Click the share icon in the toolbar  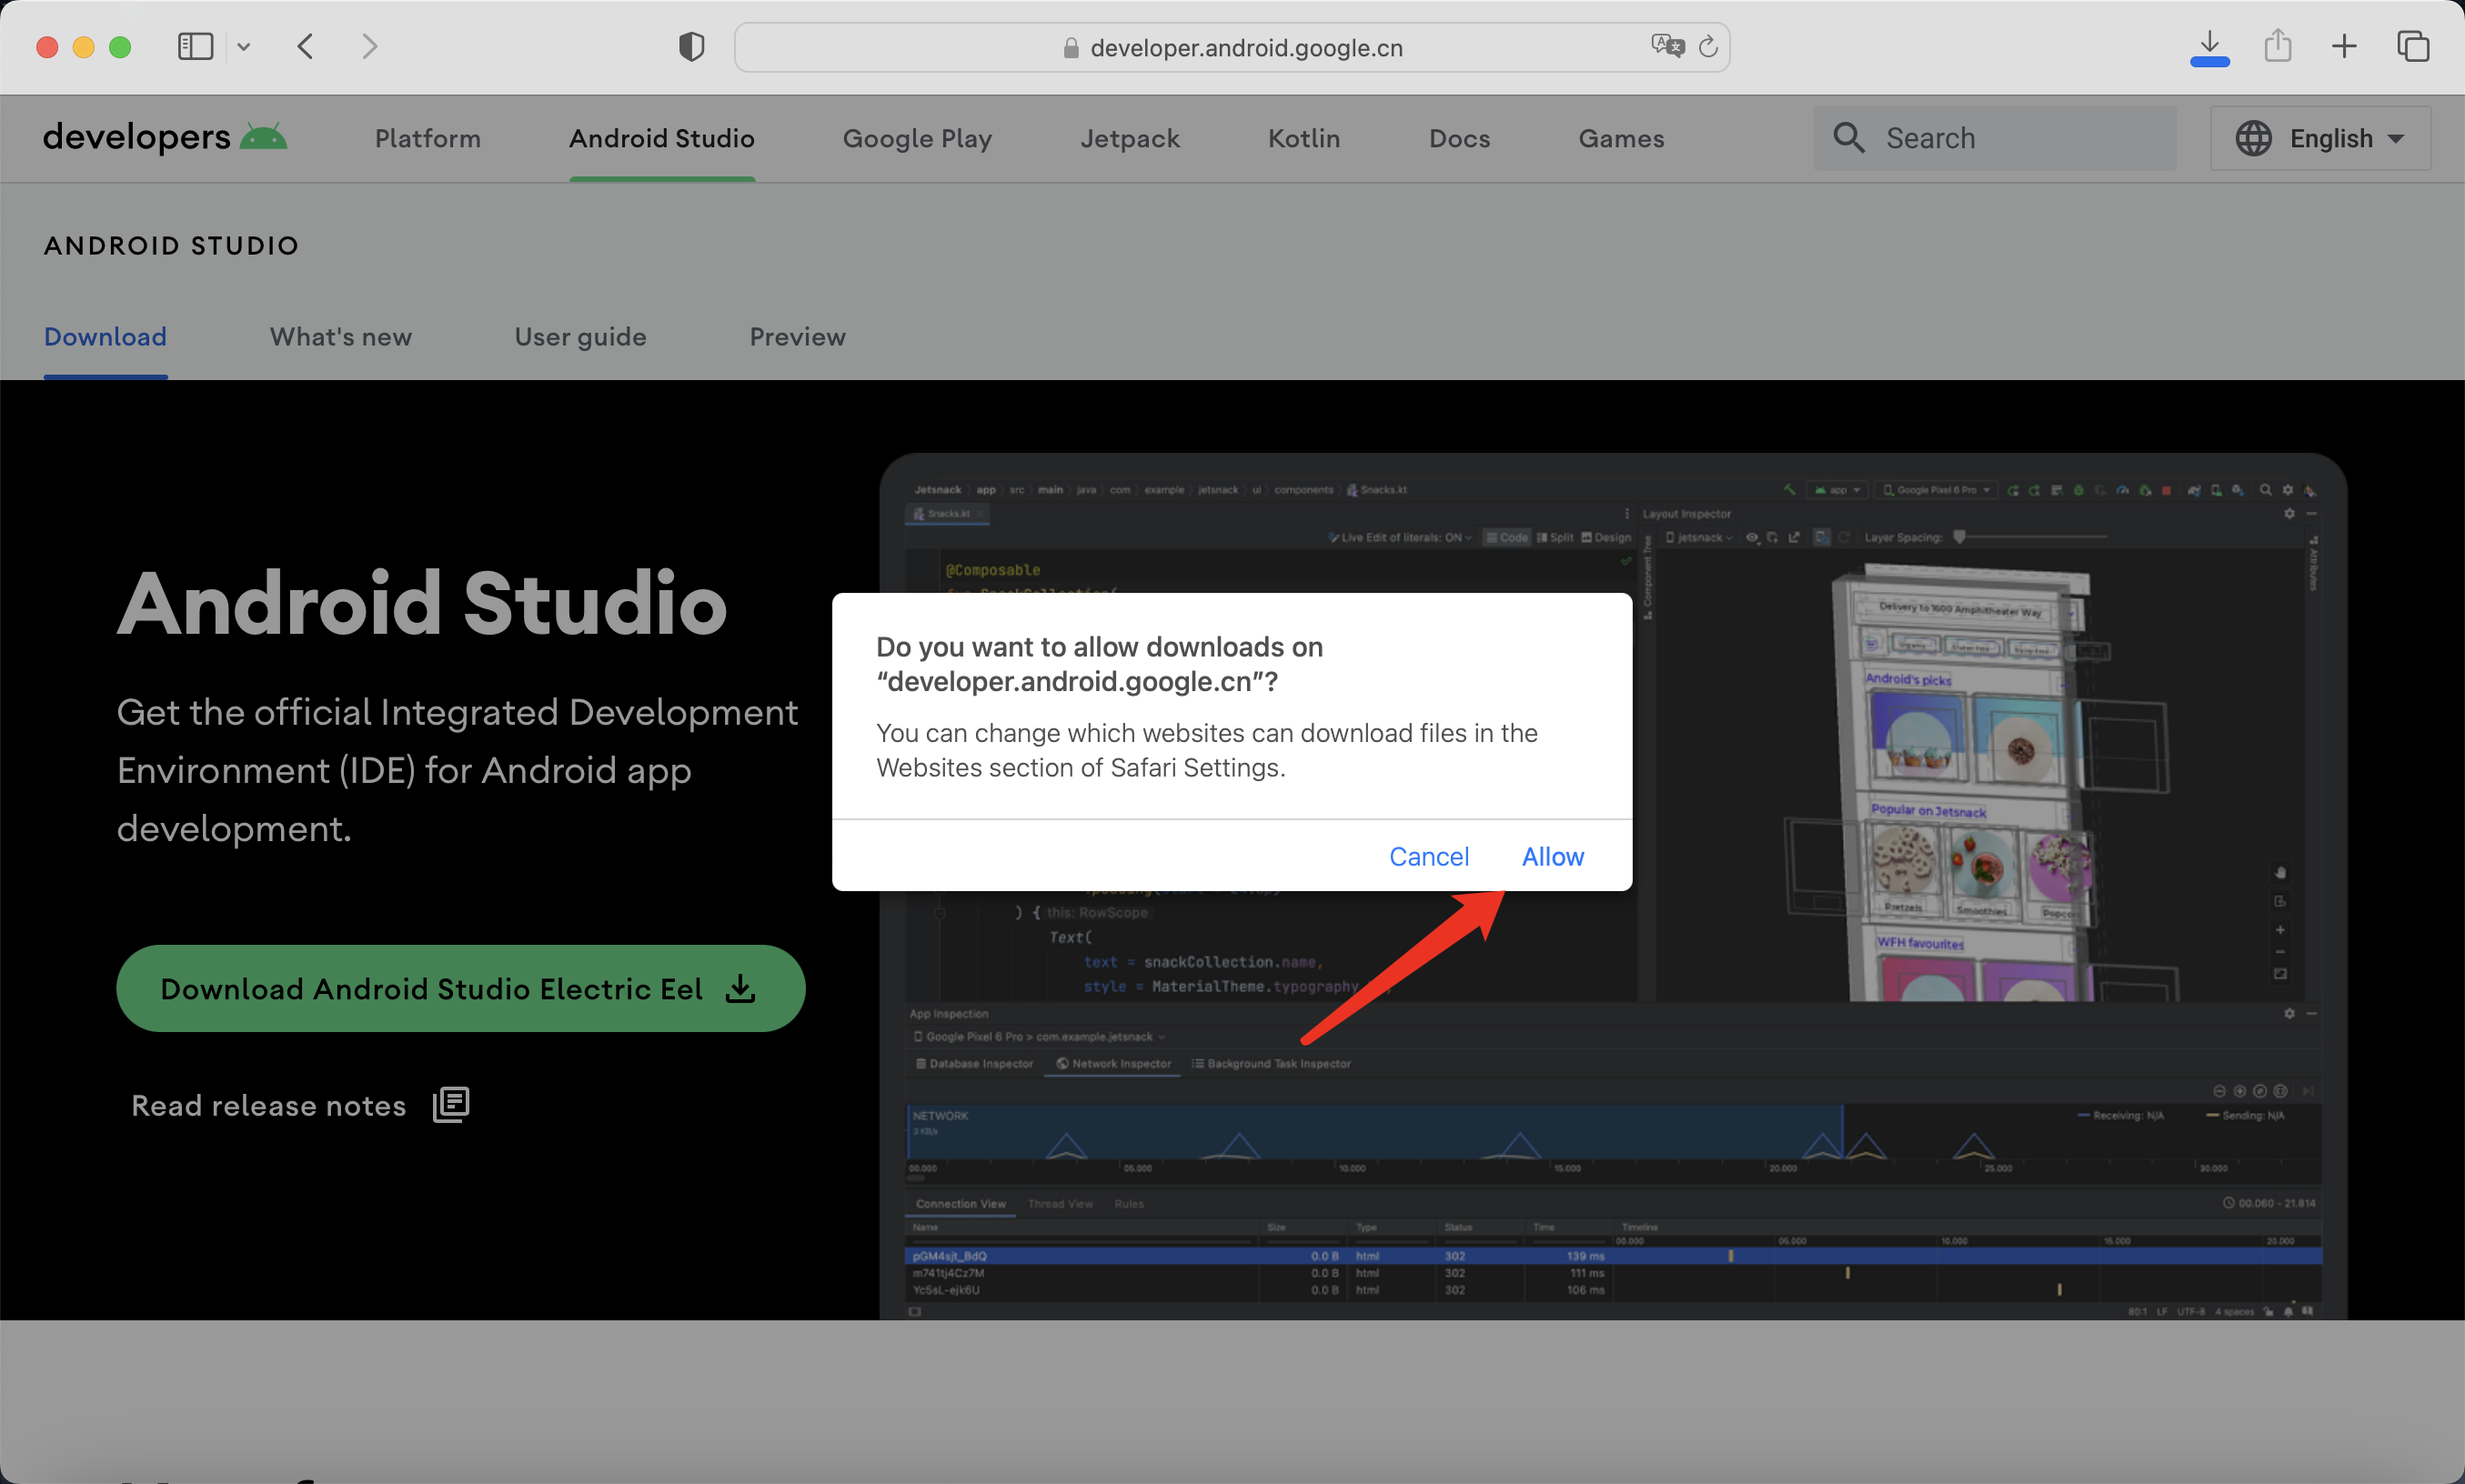pyautogui.click(x=2277, y=46)
